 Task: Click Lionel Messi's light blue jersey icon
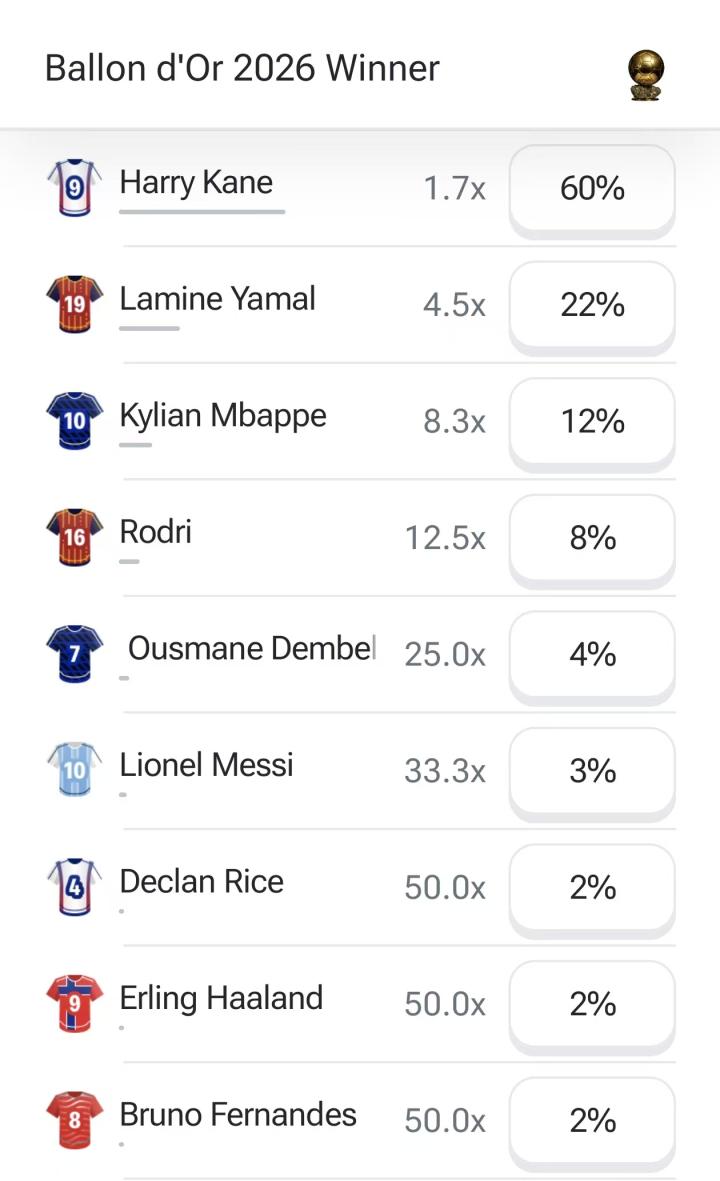click(x=75, y=770)
